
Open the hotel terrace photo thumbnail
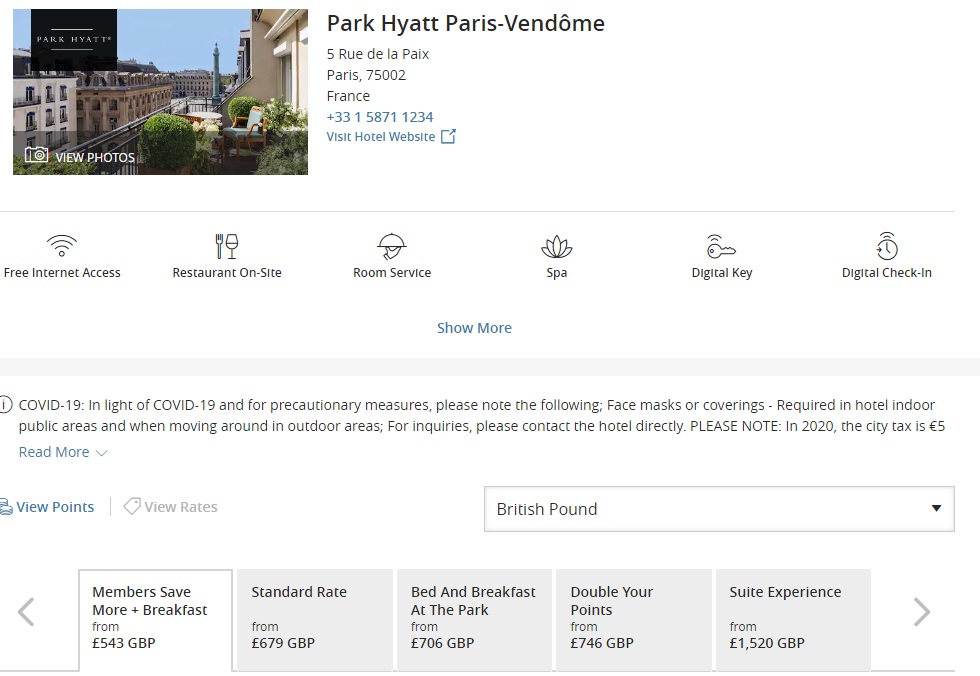161,92
